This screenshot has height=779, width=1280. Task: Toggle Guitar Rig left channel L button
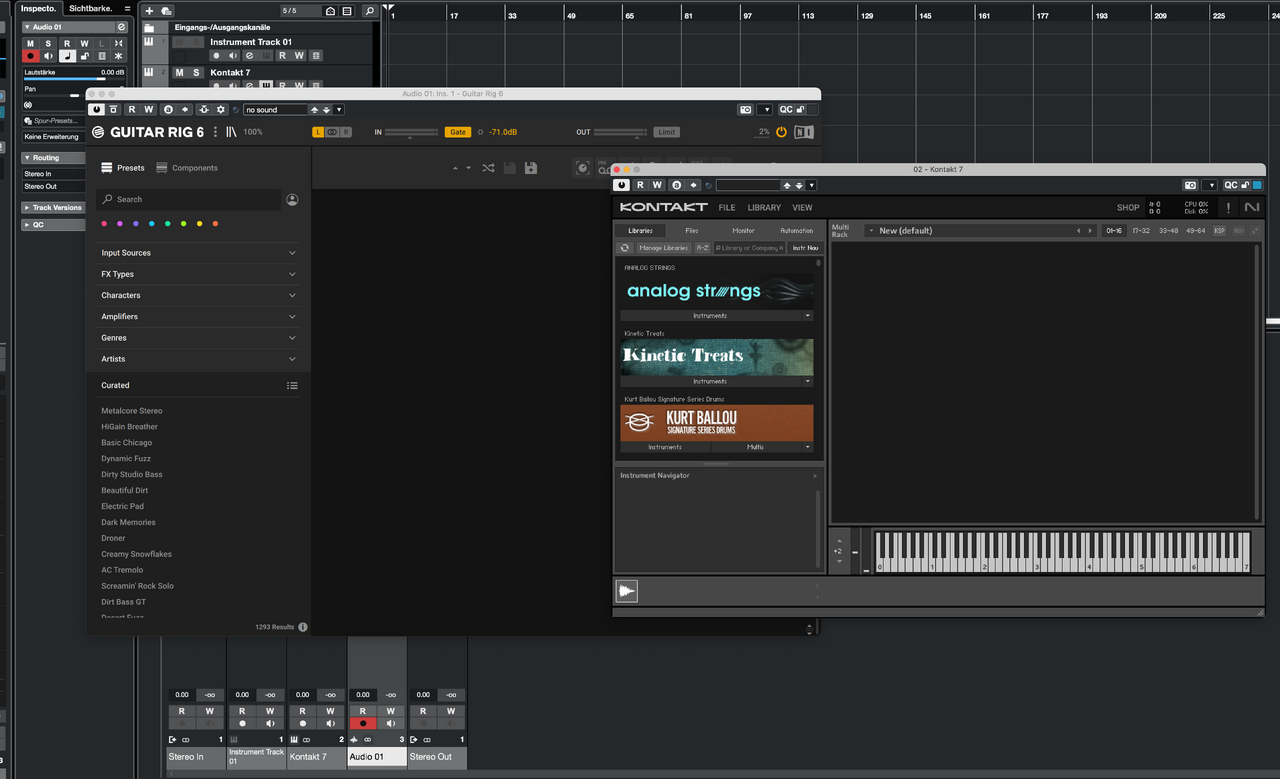click(318, 132)
